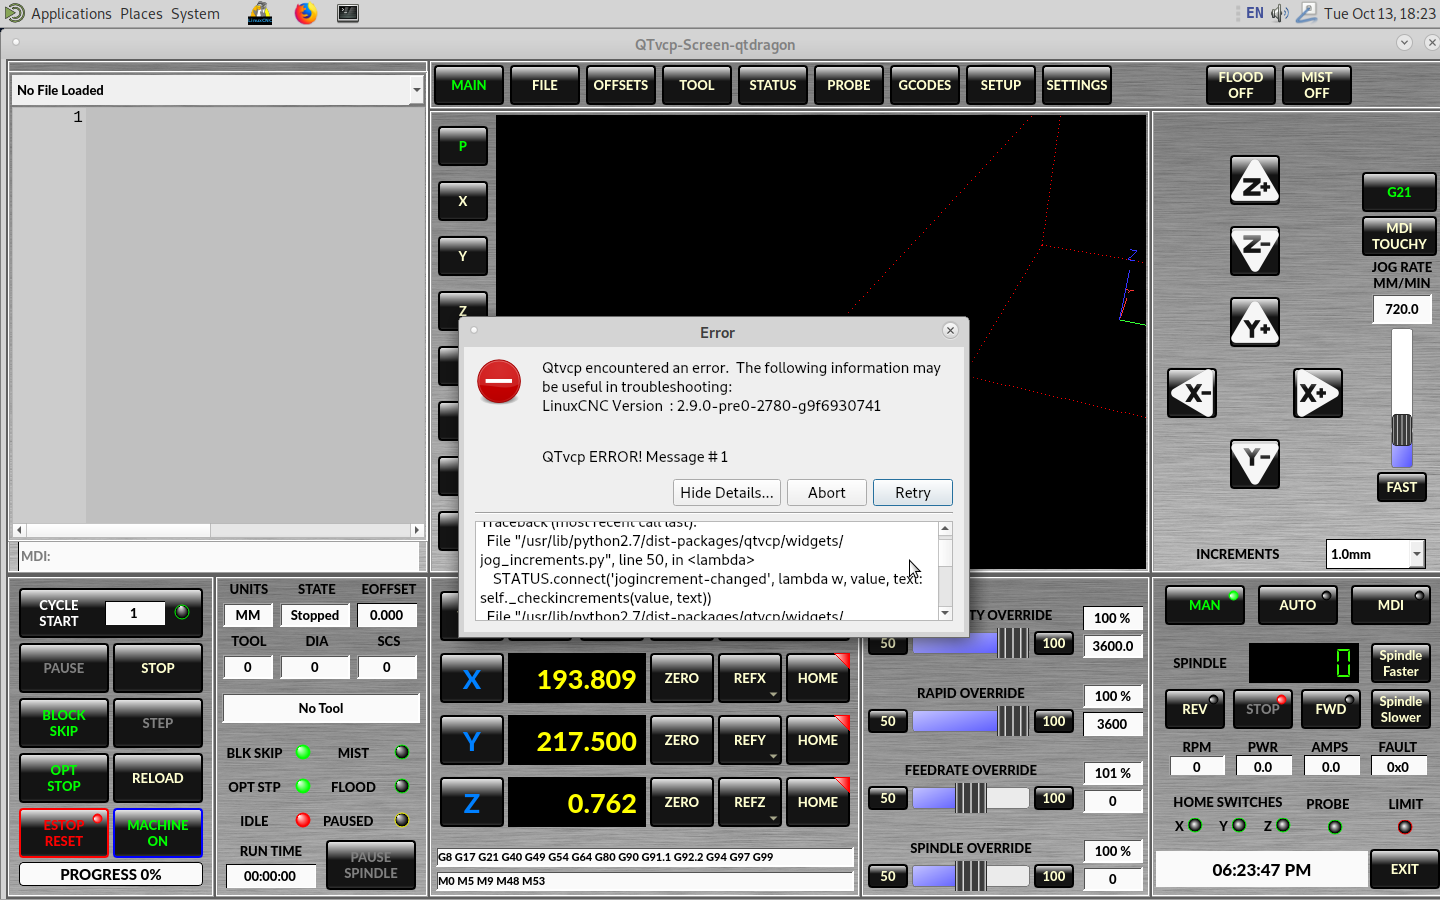Screen dimensions: 1440x900
Task: Jog Z axis down with Z- arrow
Action: point(1255,250)
